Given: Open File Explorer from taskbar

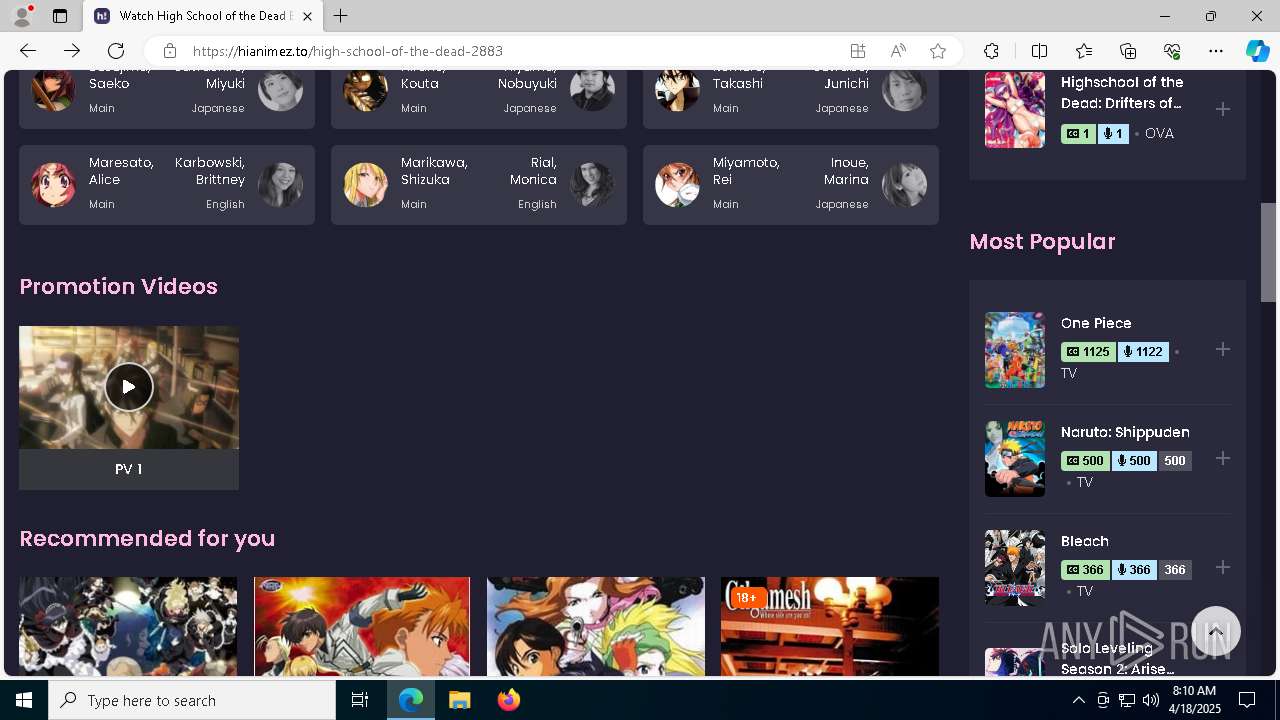Looking at the screenshot, I should 459,700.
